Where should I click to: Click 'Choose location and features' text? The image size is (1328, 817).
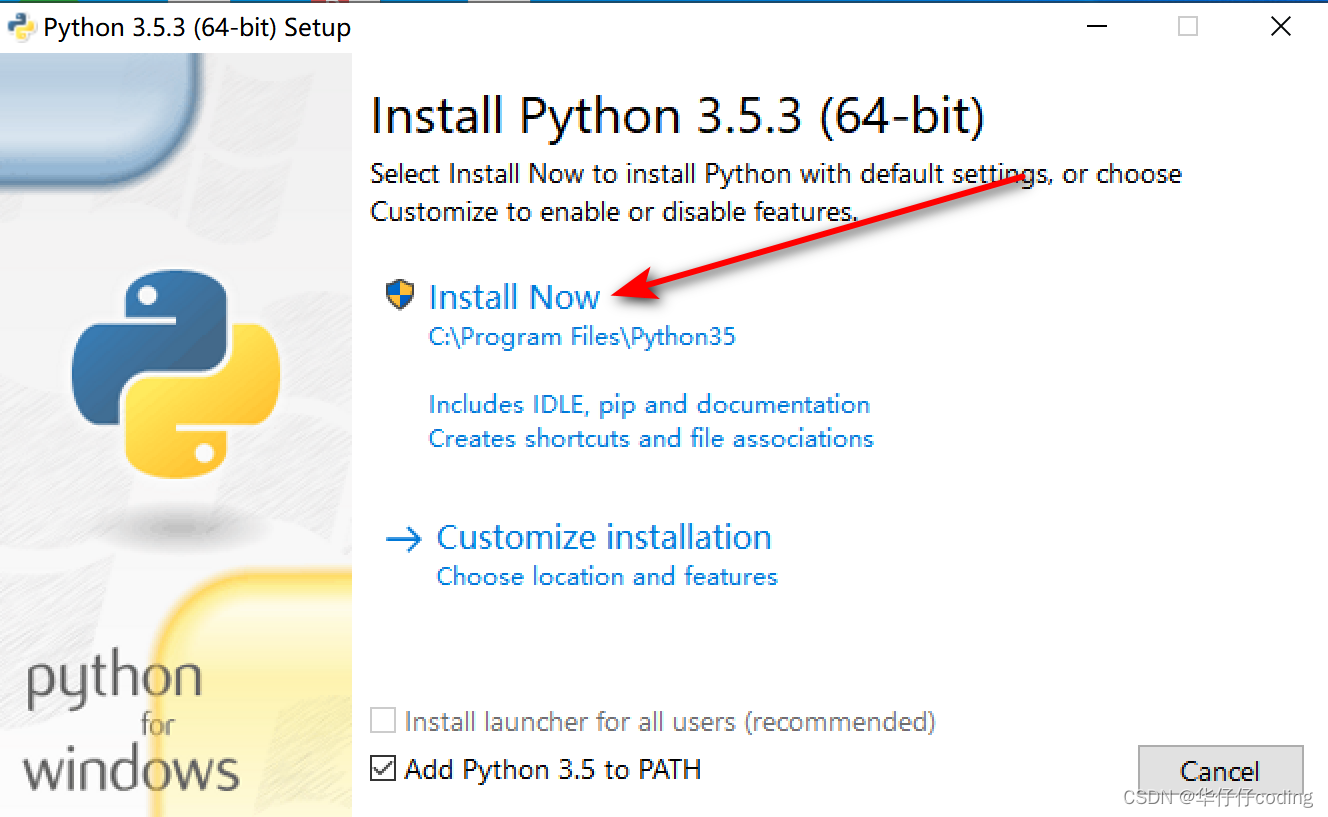[607, 577]
